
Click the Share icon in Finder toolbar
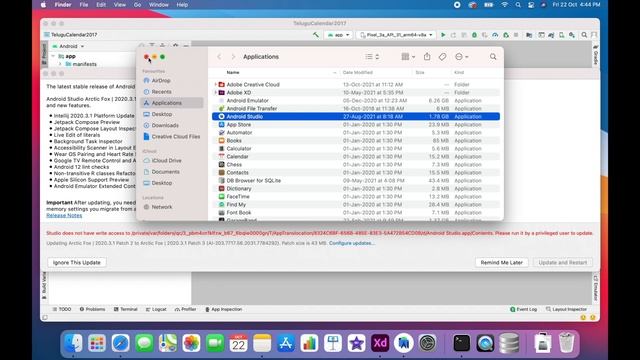(427, 57)
